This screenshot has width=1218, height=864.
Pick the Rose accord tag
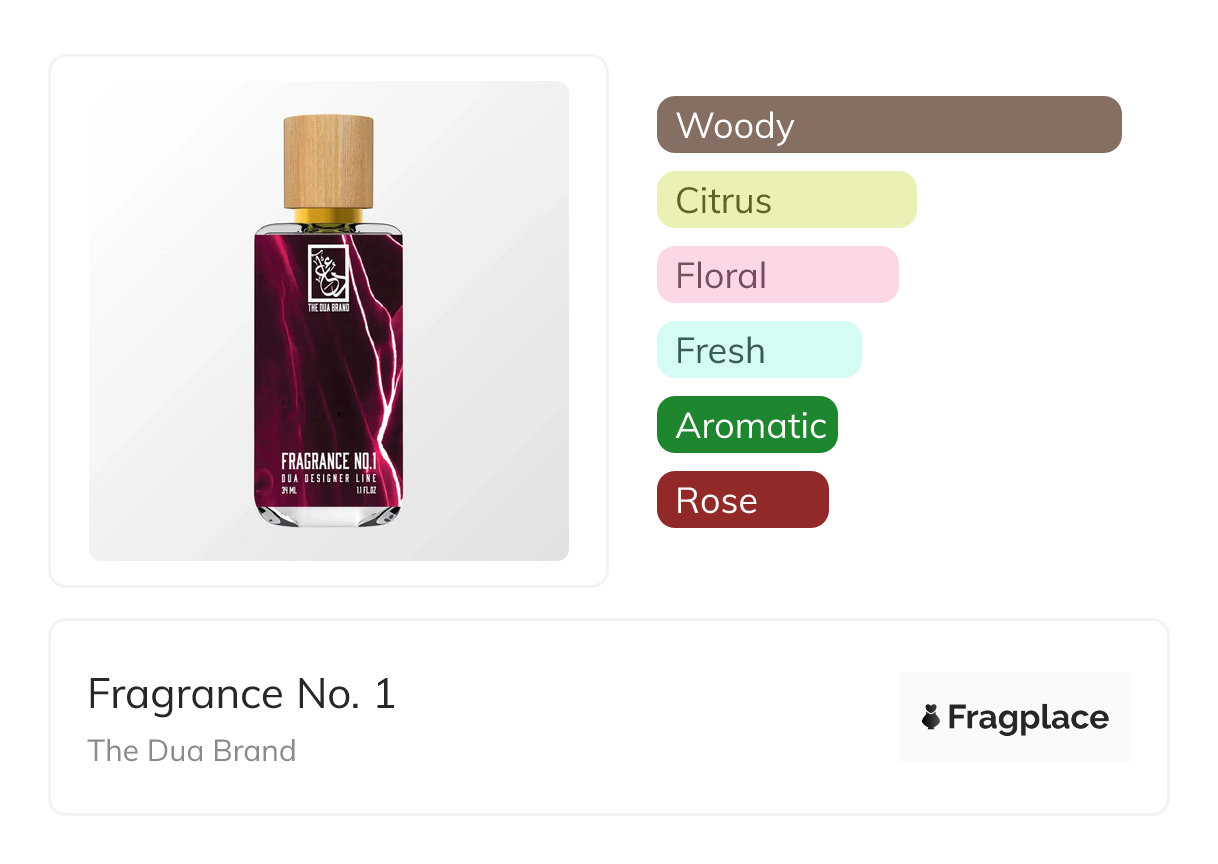point(742,500)
